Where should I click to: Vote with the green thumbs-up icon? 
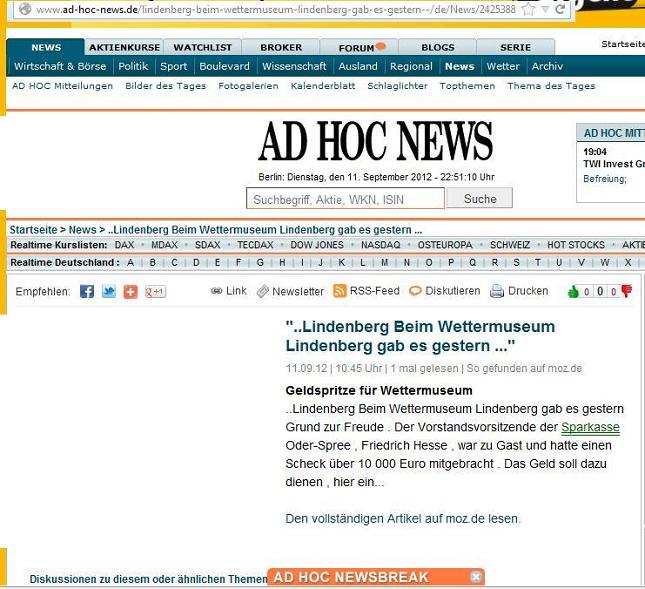tap(573, 292)
